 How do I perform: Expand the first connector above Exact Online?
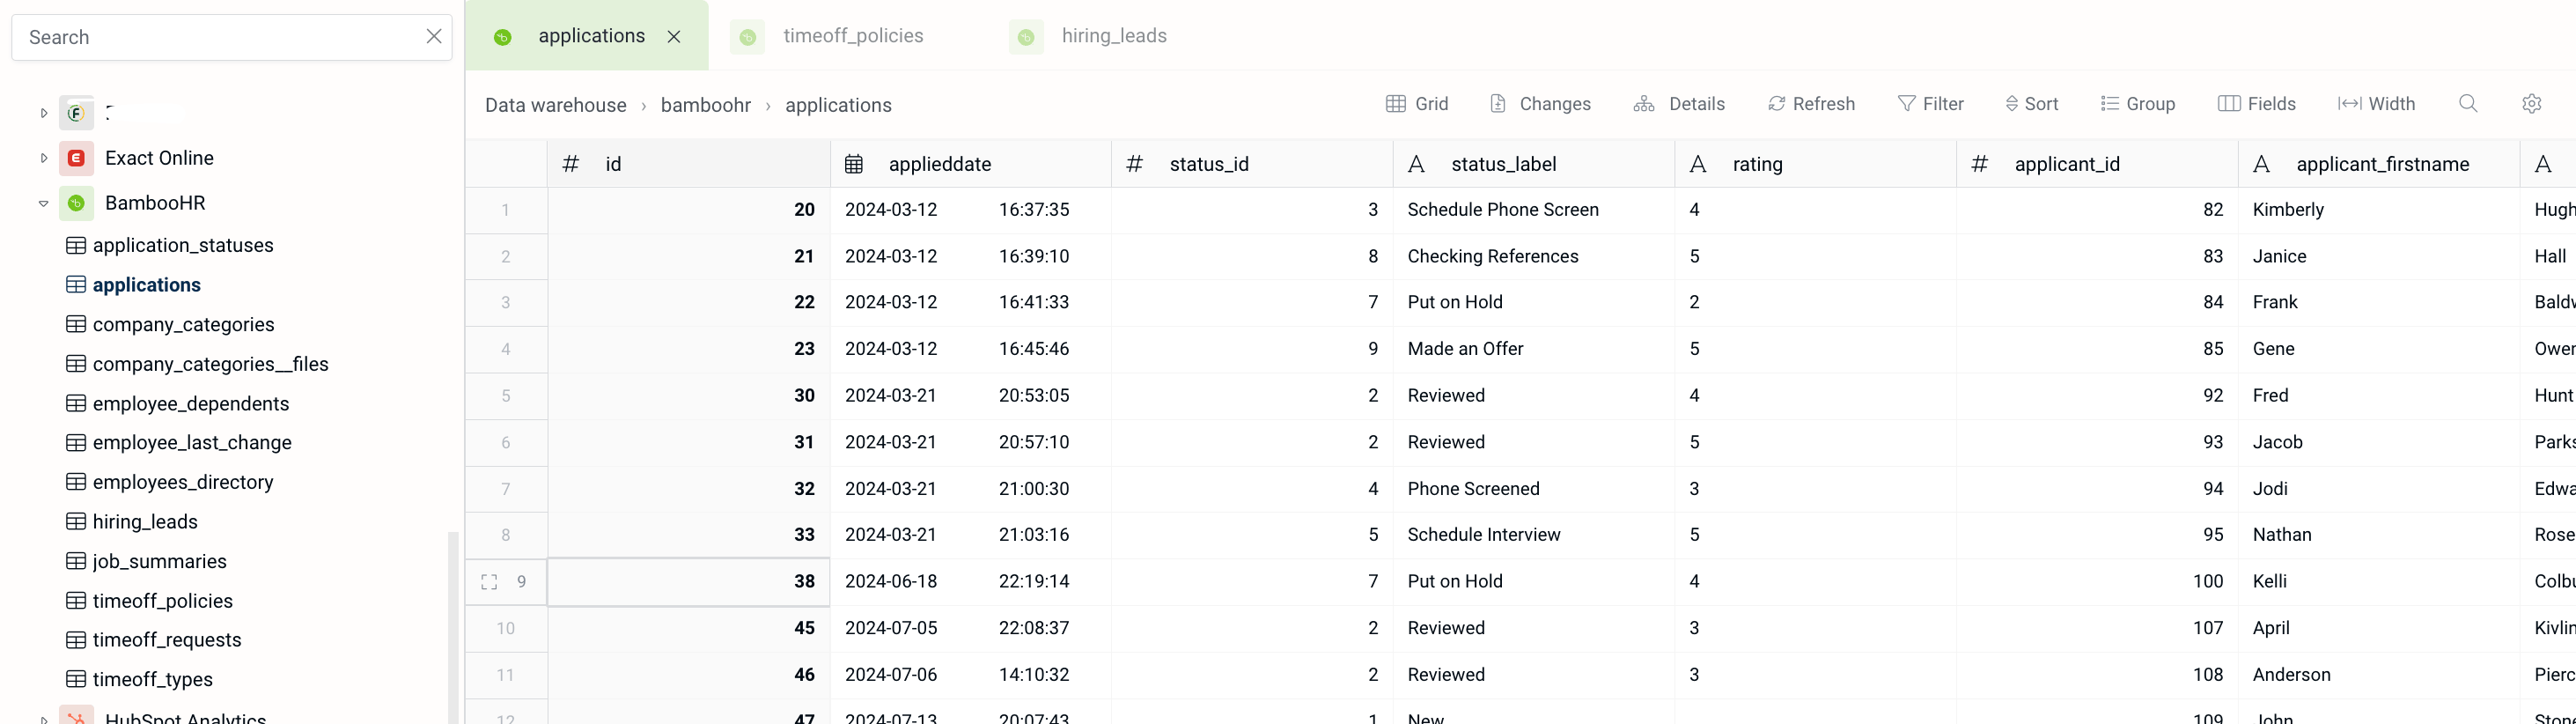pos(43,113)
